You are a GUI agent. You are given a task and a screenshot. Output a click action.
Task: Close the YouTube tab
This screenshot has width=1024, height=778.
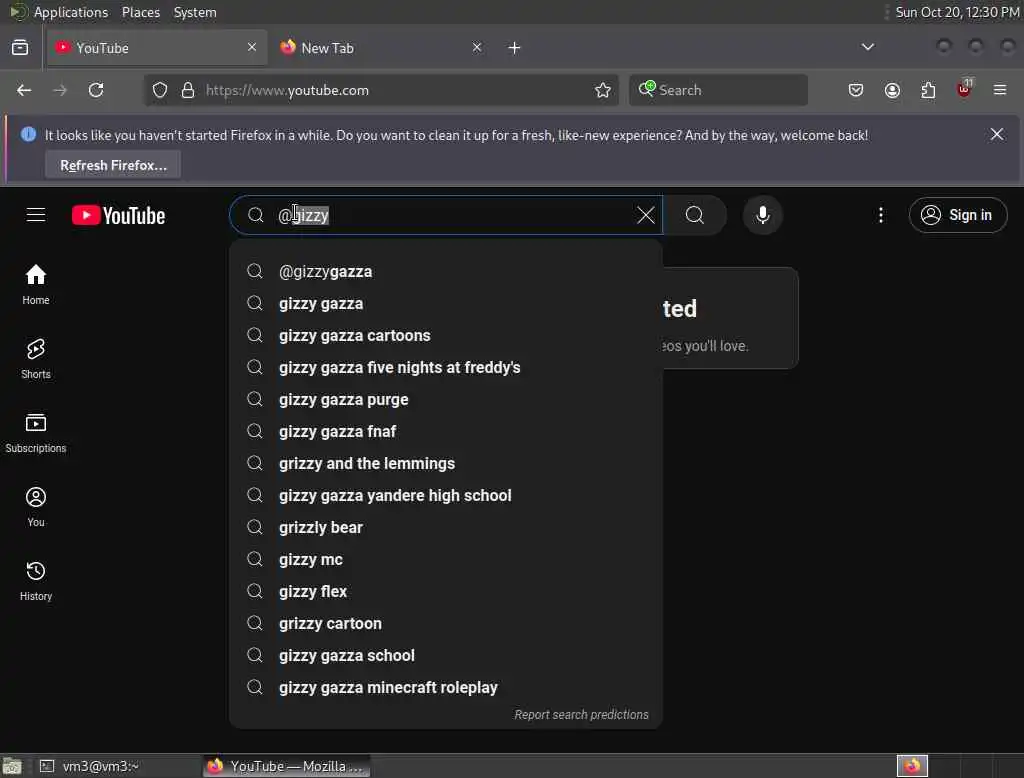tap(251, 47)
